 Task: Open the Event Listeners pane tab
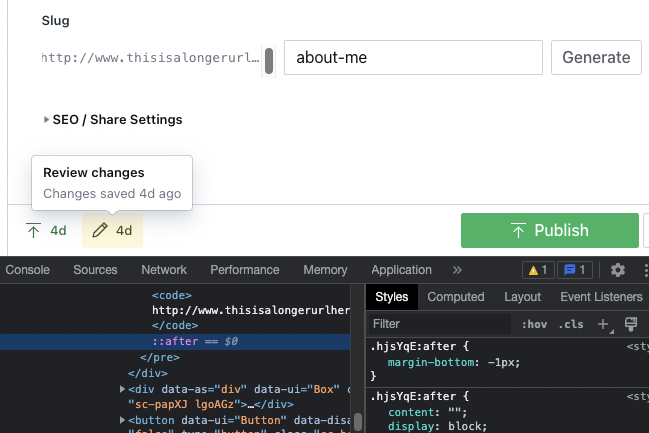pyautogui.click(x=601, y=297)
